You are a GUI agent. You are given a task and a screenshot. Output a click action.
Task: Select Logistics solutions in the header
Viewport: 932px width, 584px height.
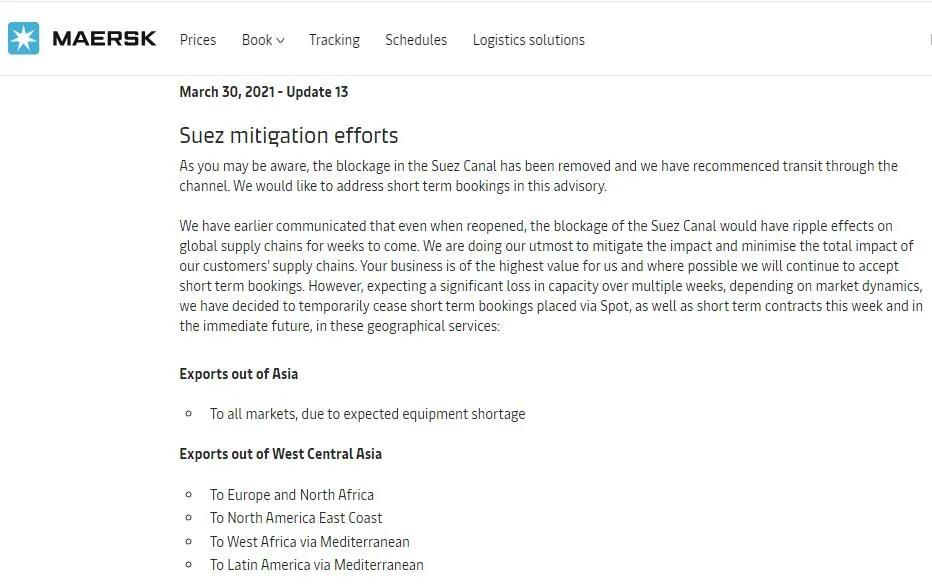pyautogui.click(x=528, y=40)
